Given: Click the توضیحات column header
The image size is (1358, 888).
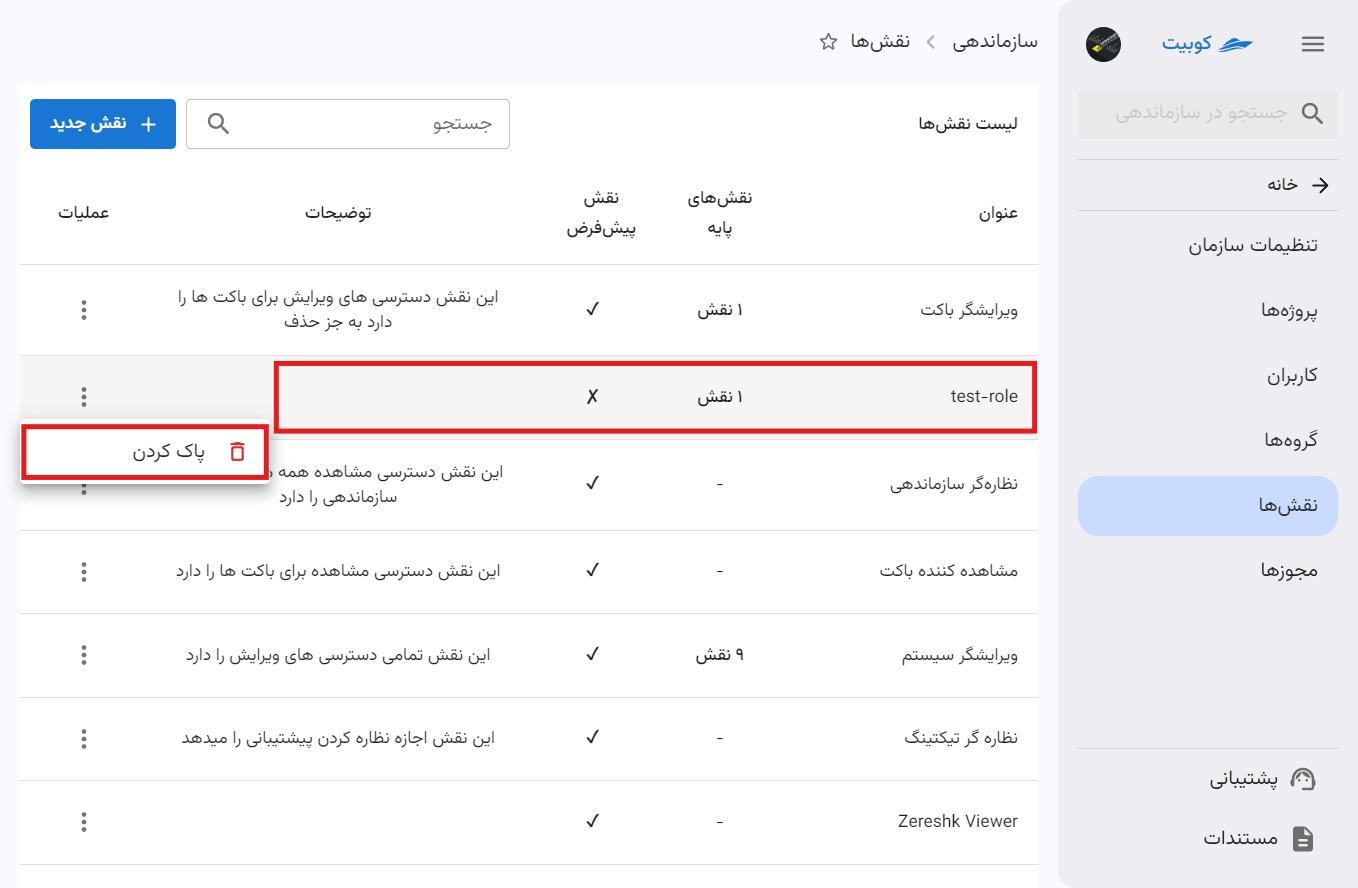Looking at the screenshot, I should pos(338,213).
